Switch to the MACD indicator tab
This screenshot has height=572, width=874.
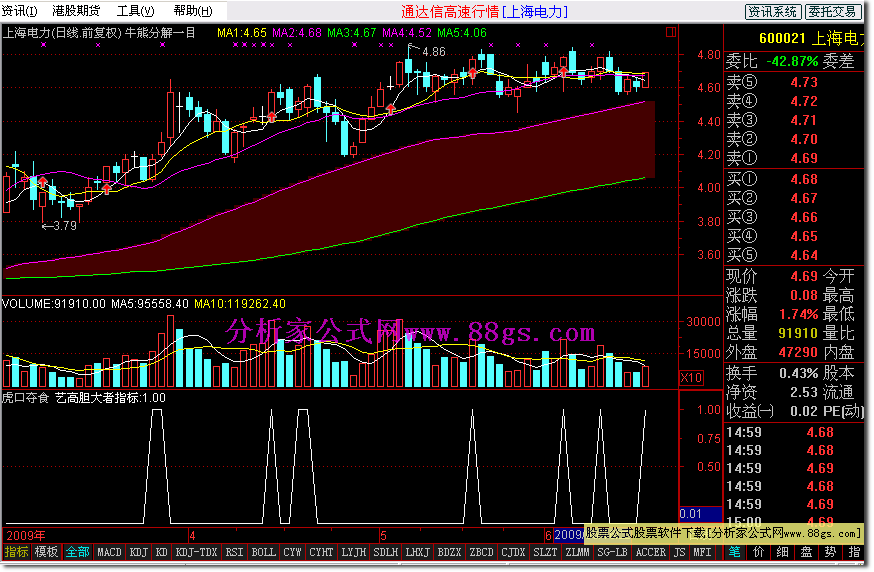tap(109, 552)
